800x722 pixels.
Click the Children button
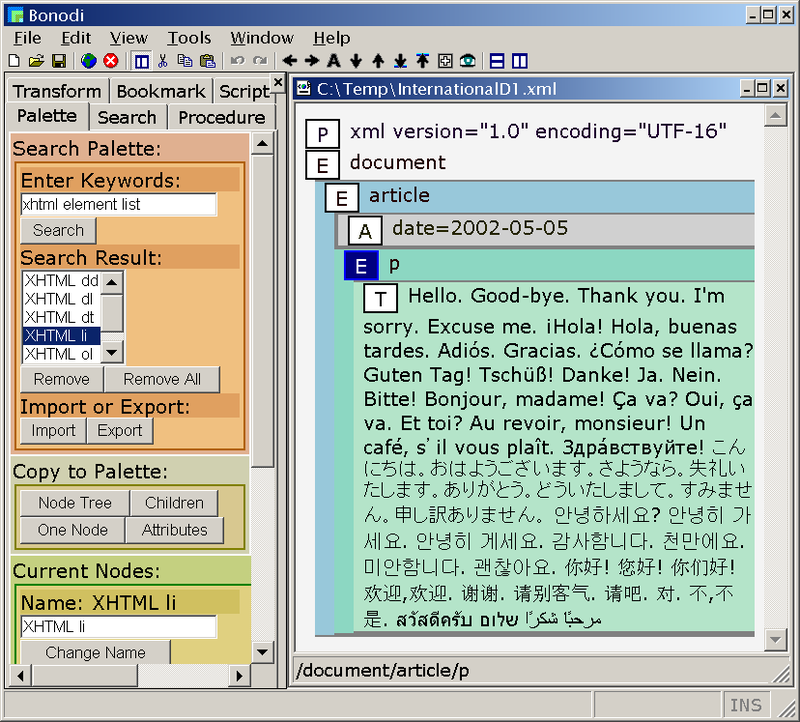pyautogui.click(x=174, y=503)
